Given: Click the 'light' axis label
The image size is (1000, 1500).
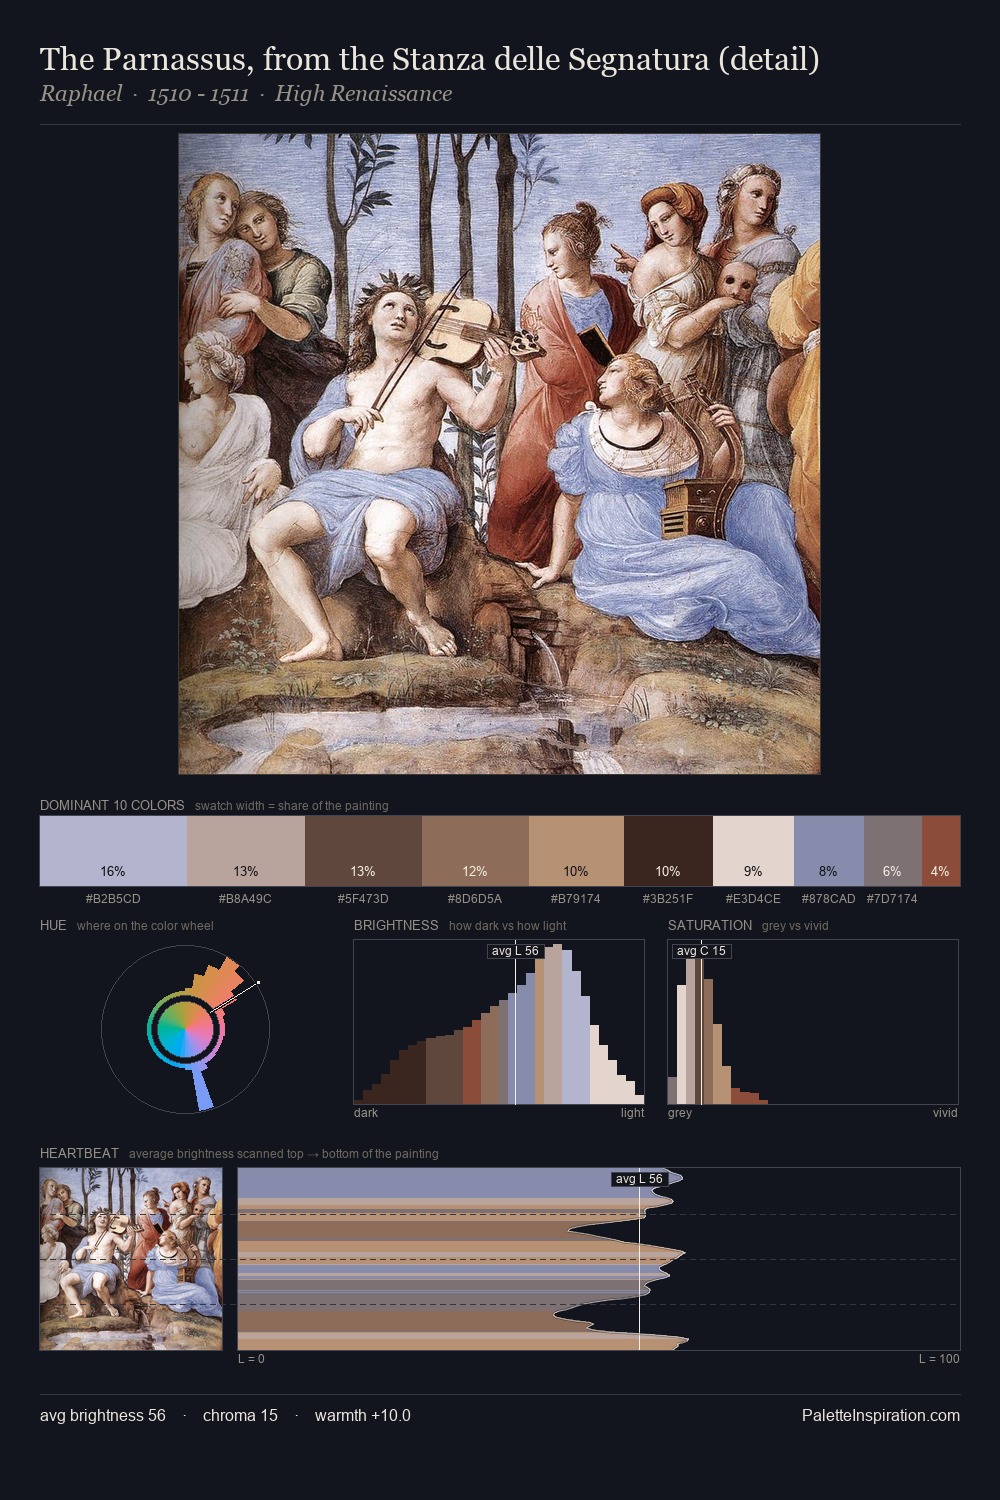Looking at the screenshot, I should click(x=632, y=1113).
